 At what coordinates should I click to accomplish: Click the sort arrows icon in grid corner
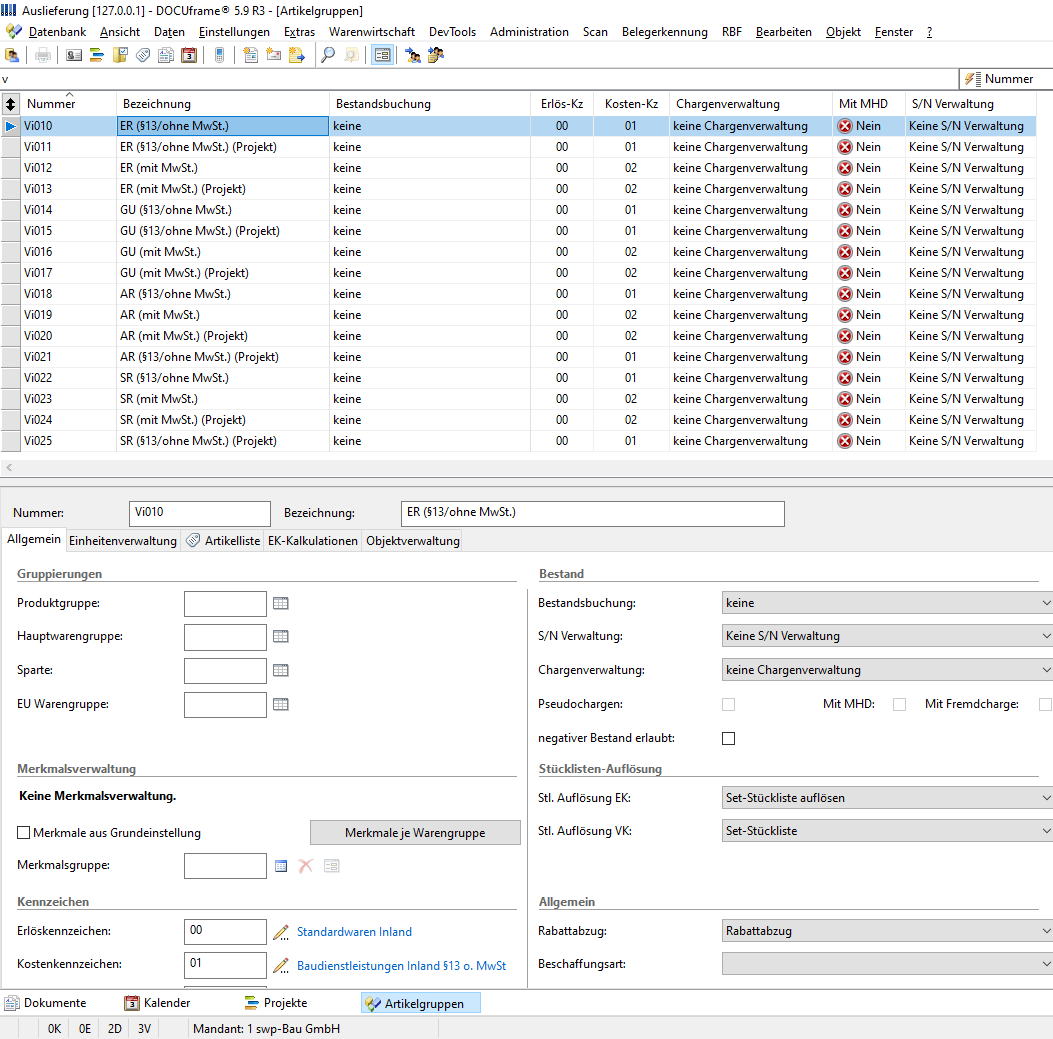tap(10, 104)
